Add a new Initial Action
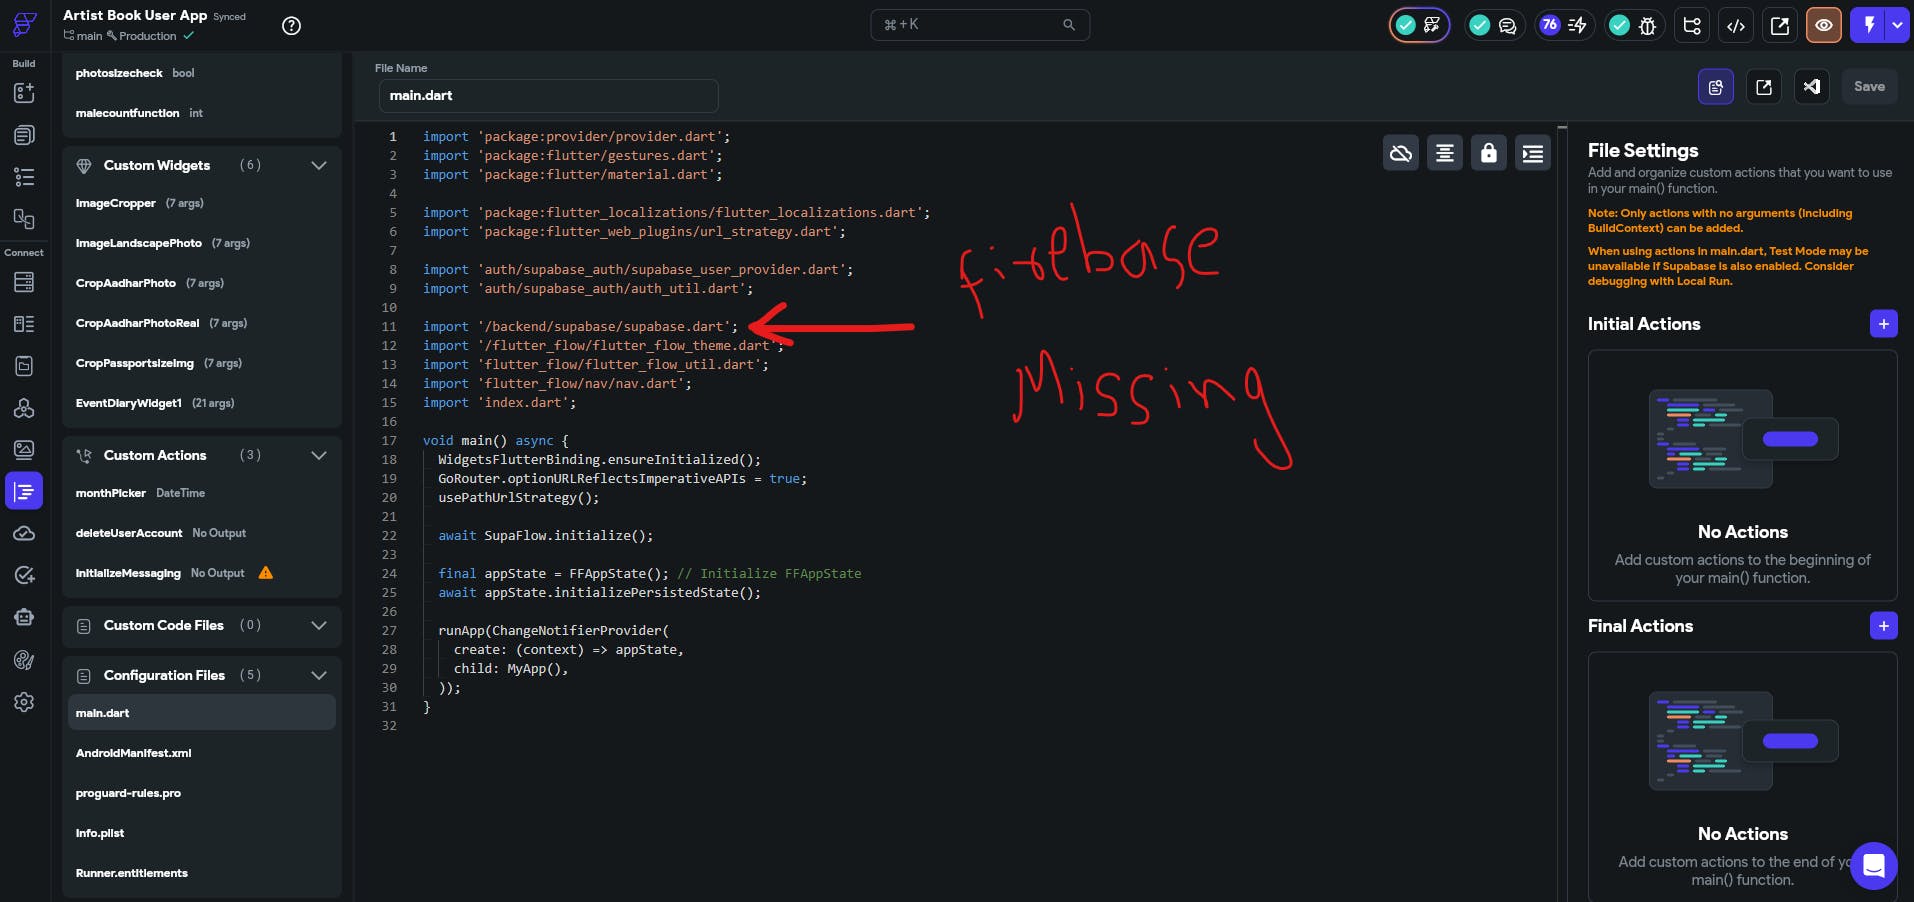This screenshot has width=1914, height=902. (x=1883, y=324)
